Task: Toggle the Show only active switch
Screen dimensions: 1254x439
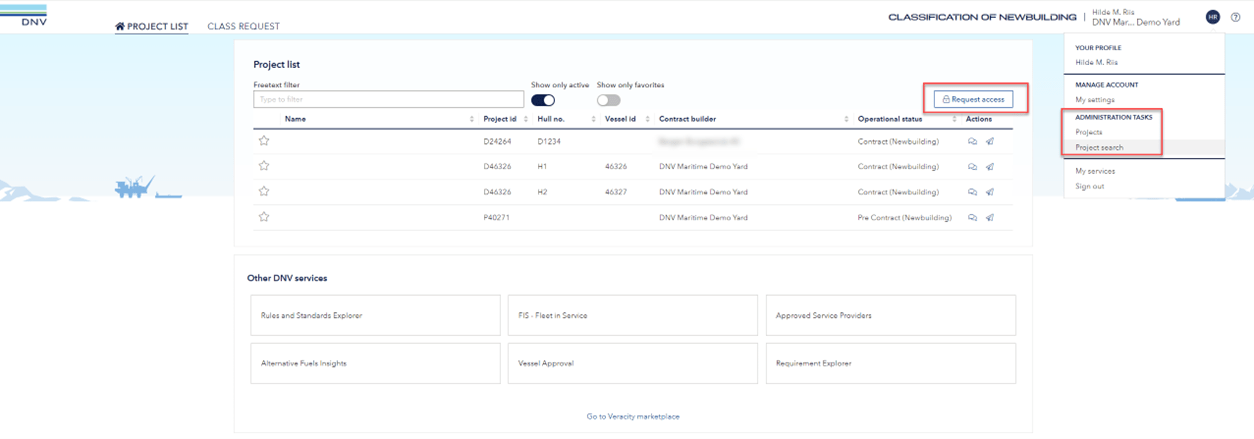Action: (543, 100)
